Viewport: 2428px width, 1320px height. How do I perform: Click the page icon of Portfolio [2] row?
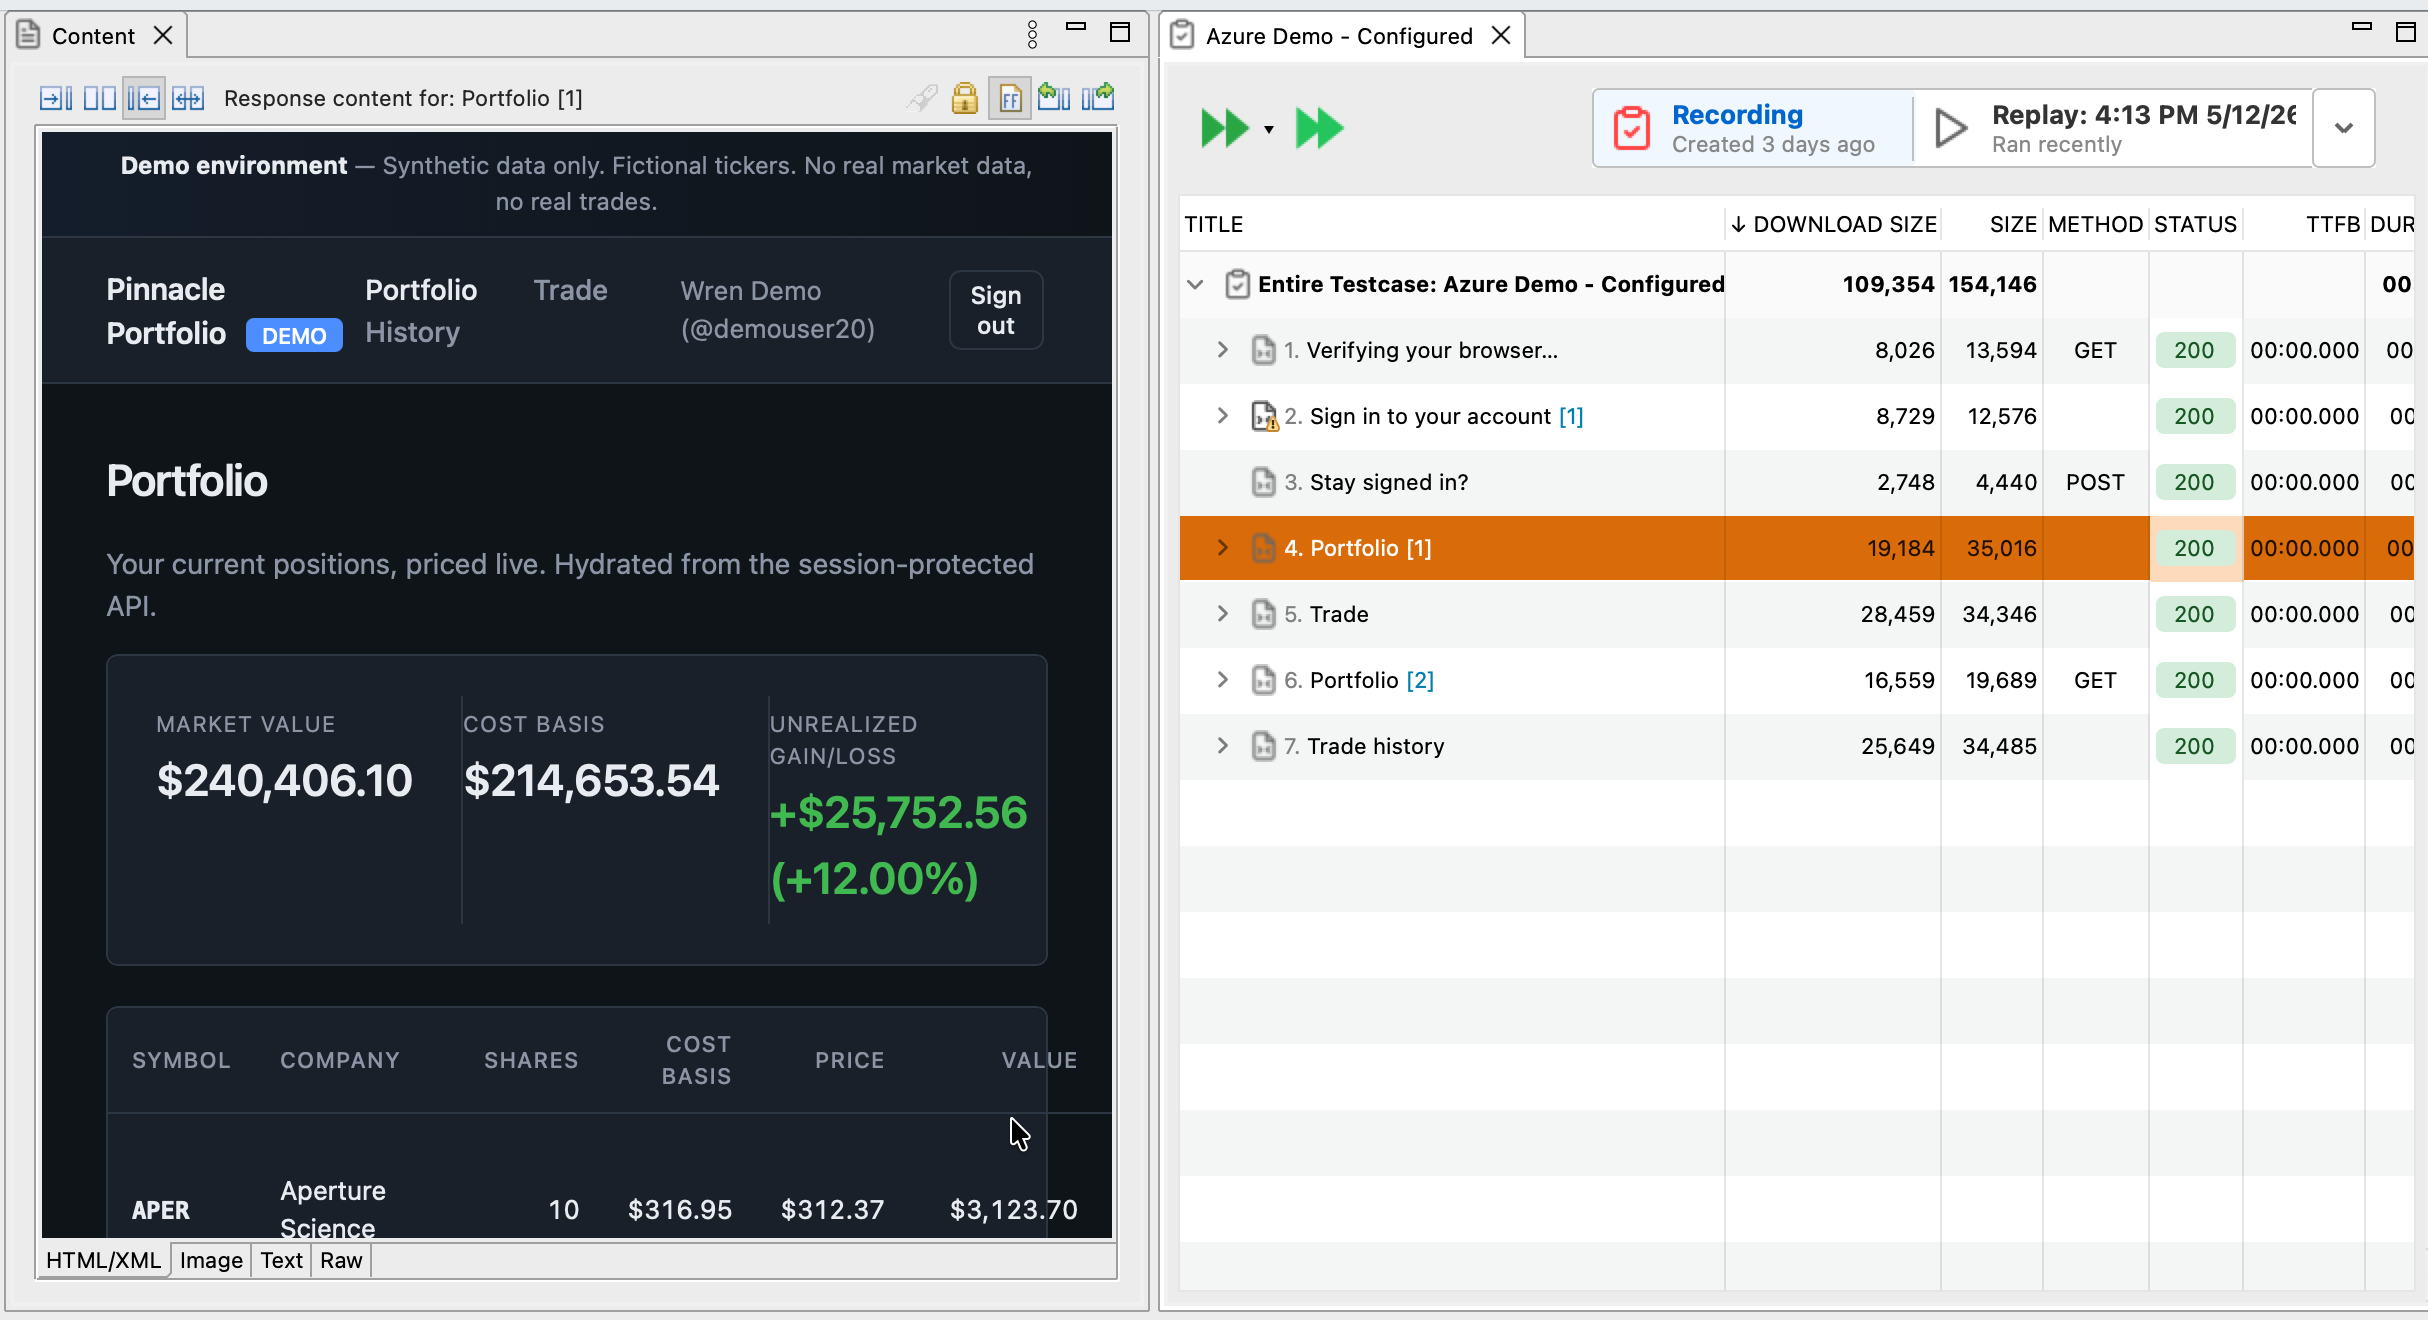pos(1264,680)
